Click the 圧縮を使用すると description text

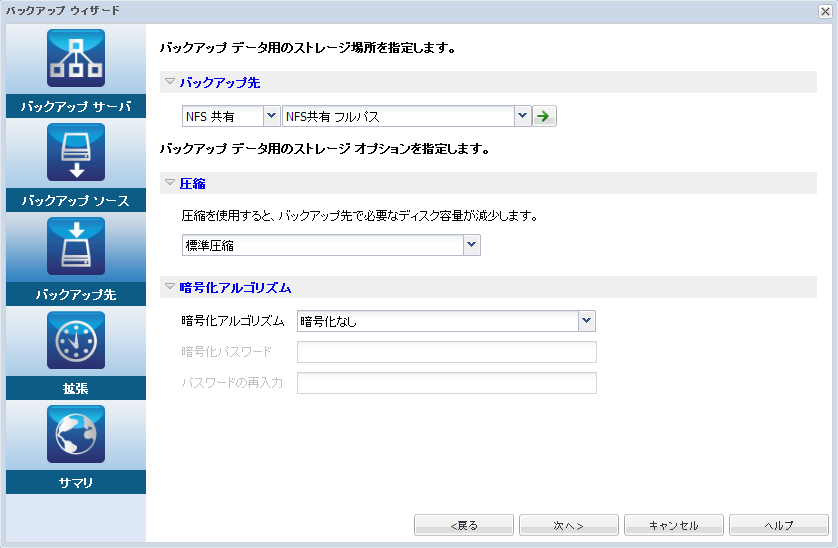pos(360,216)
